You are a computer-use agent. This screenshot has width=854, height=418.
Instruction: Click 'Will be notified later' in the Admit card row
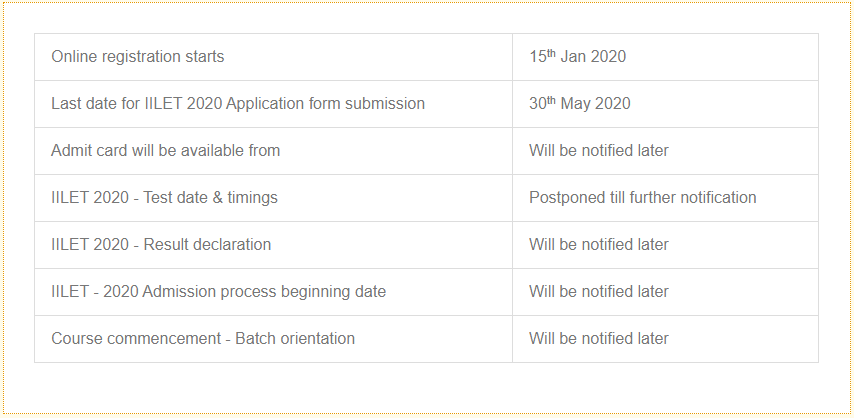[x=599, y=151]
